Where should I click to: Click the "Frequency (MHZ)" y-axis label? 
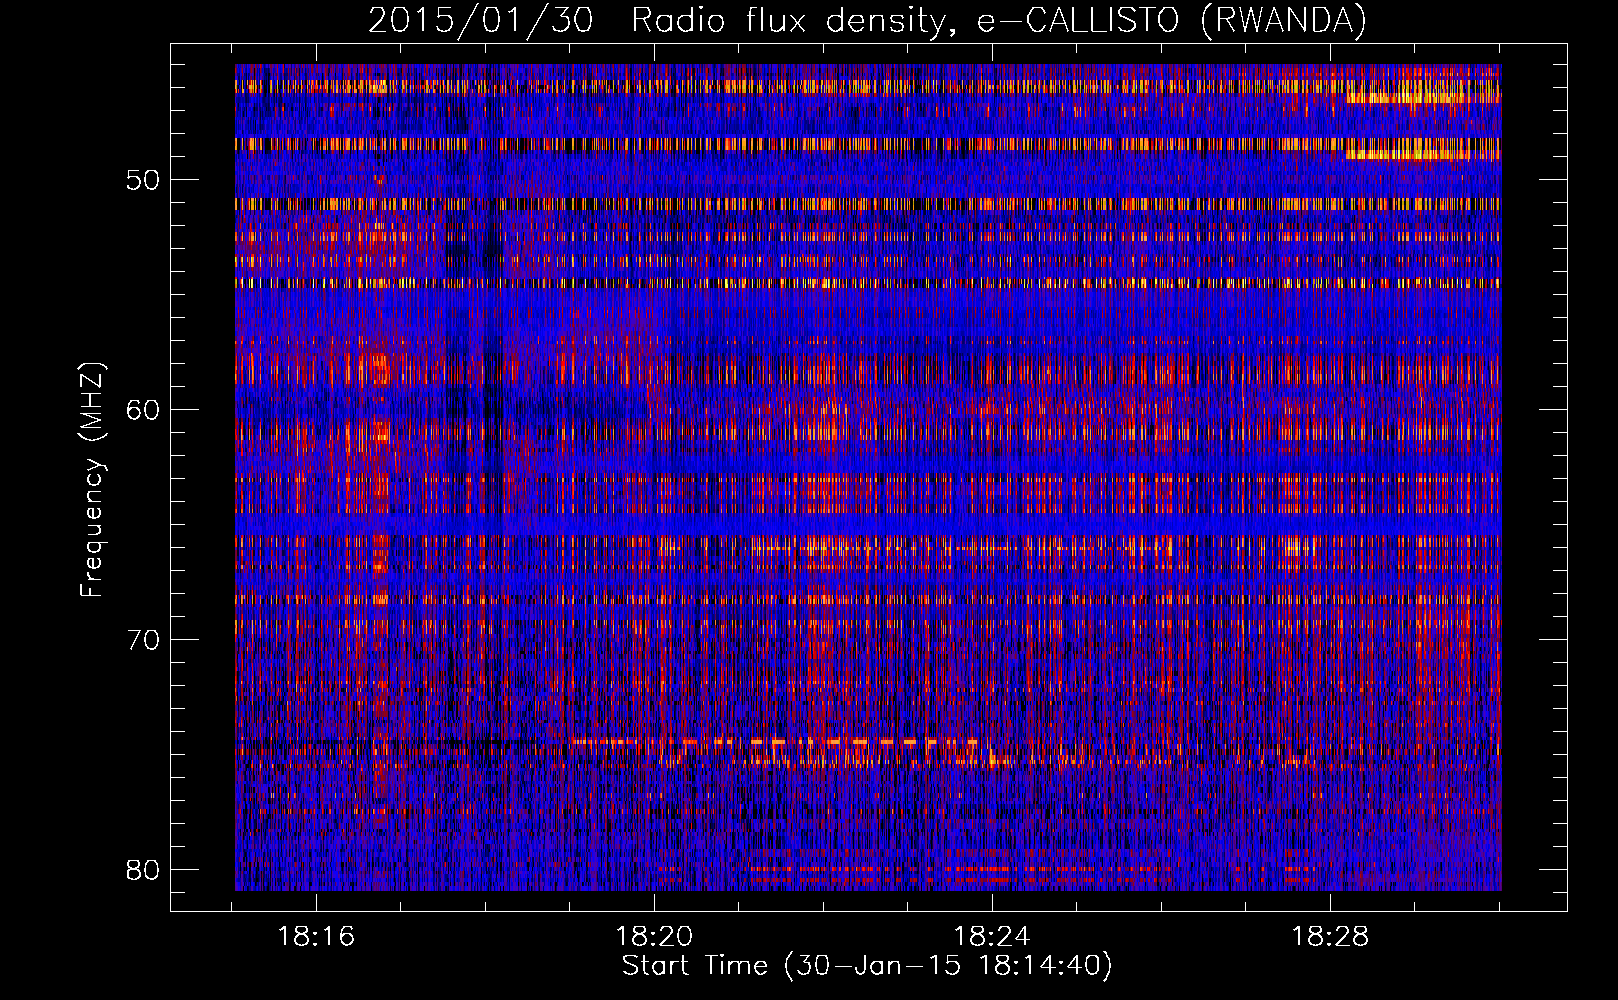(92, 481)
